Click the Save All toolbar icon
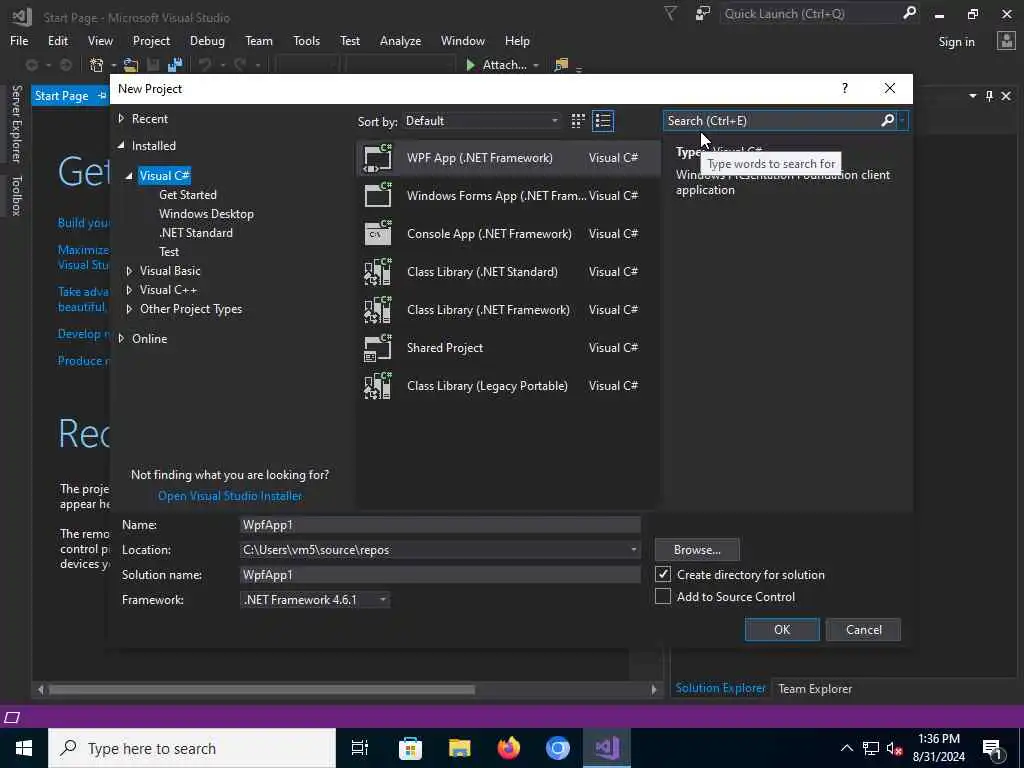 pos(174,65)
